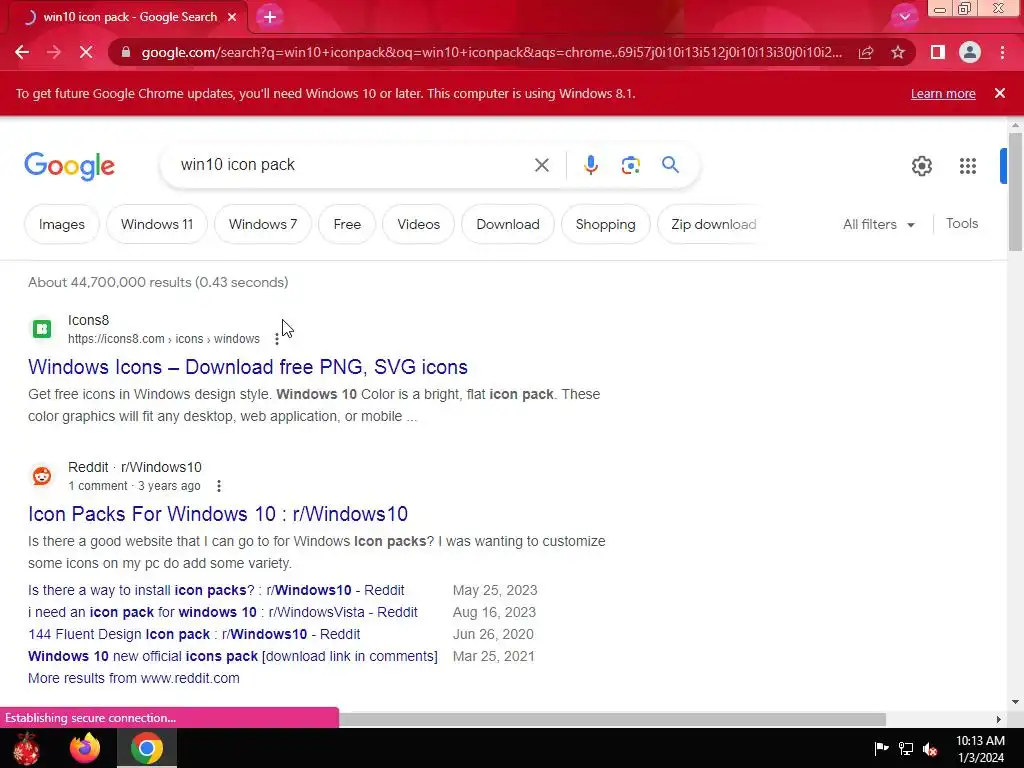
Task: Select the Free filter chip
Action: tap(347, 224)
